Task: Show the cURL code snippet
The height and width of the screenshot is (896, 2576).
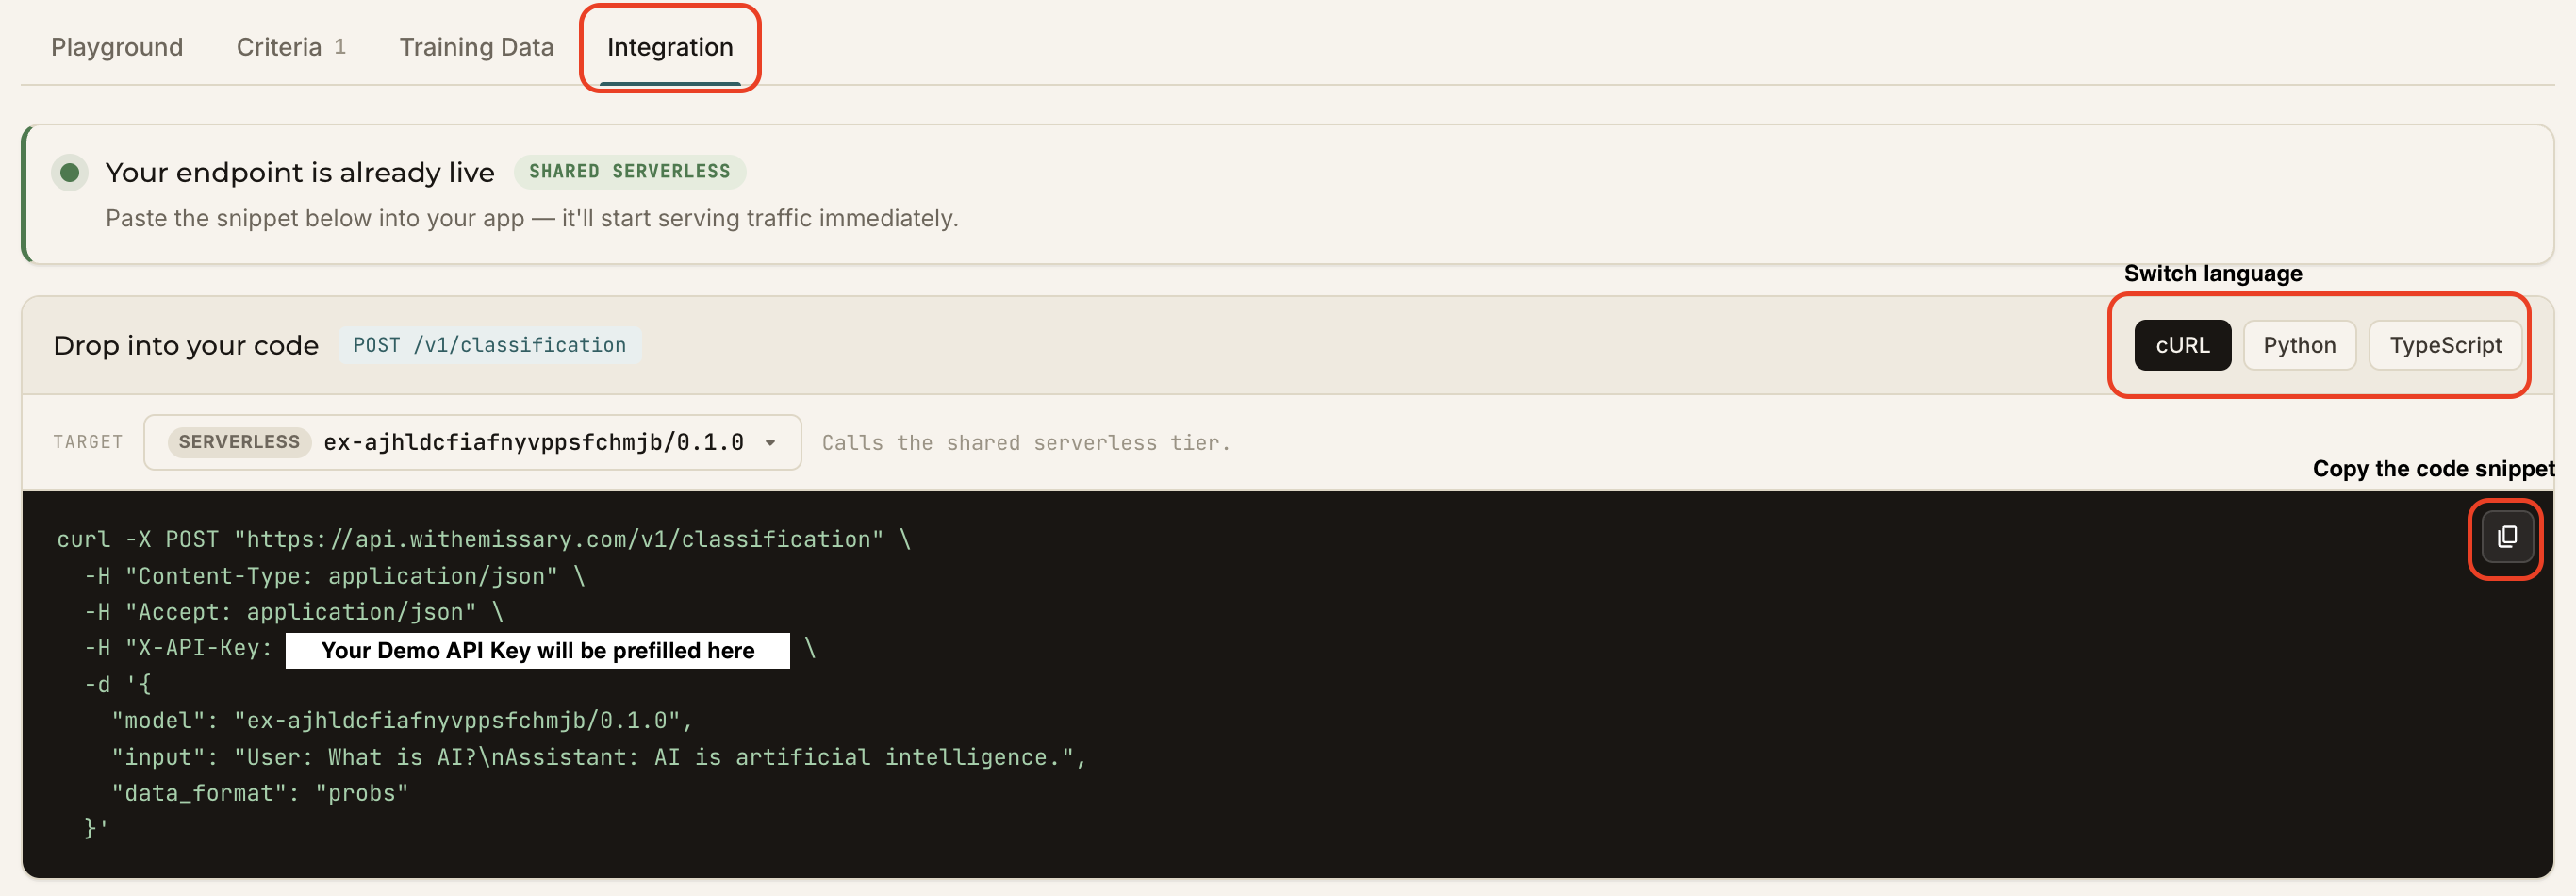Action: (2182, 345)
